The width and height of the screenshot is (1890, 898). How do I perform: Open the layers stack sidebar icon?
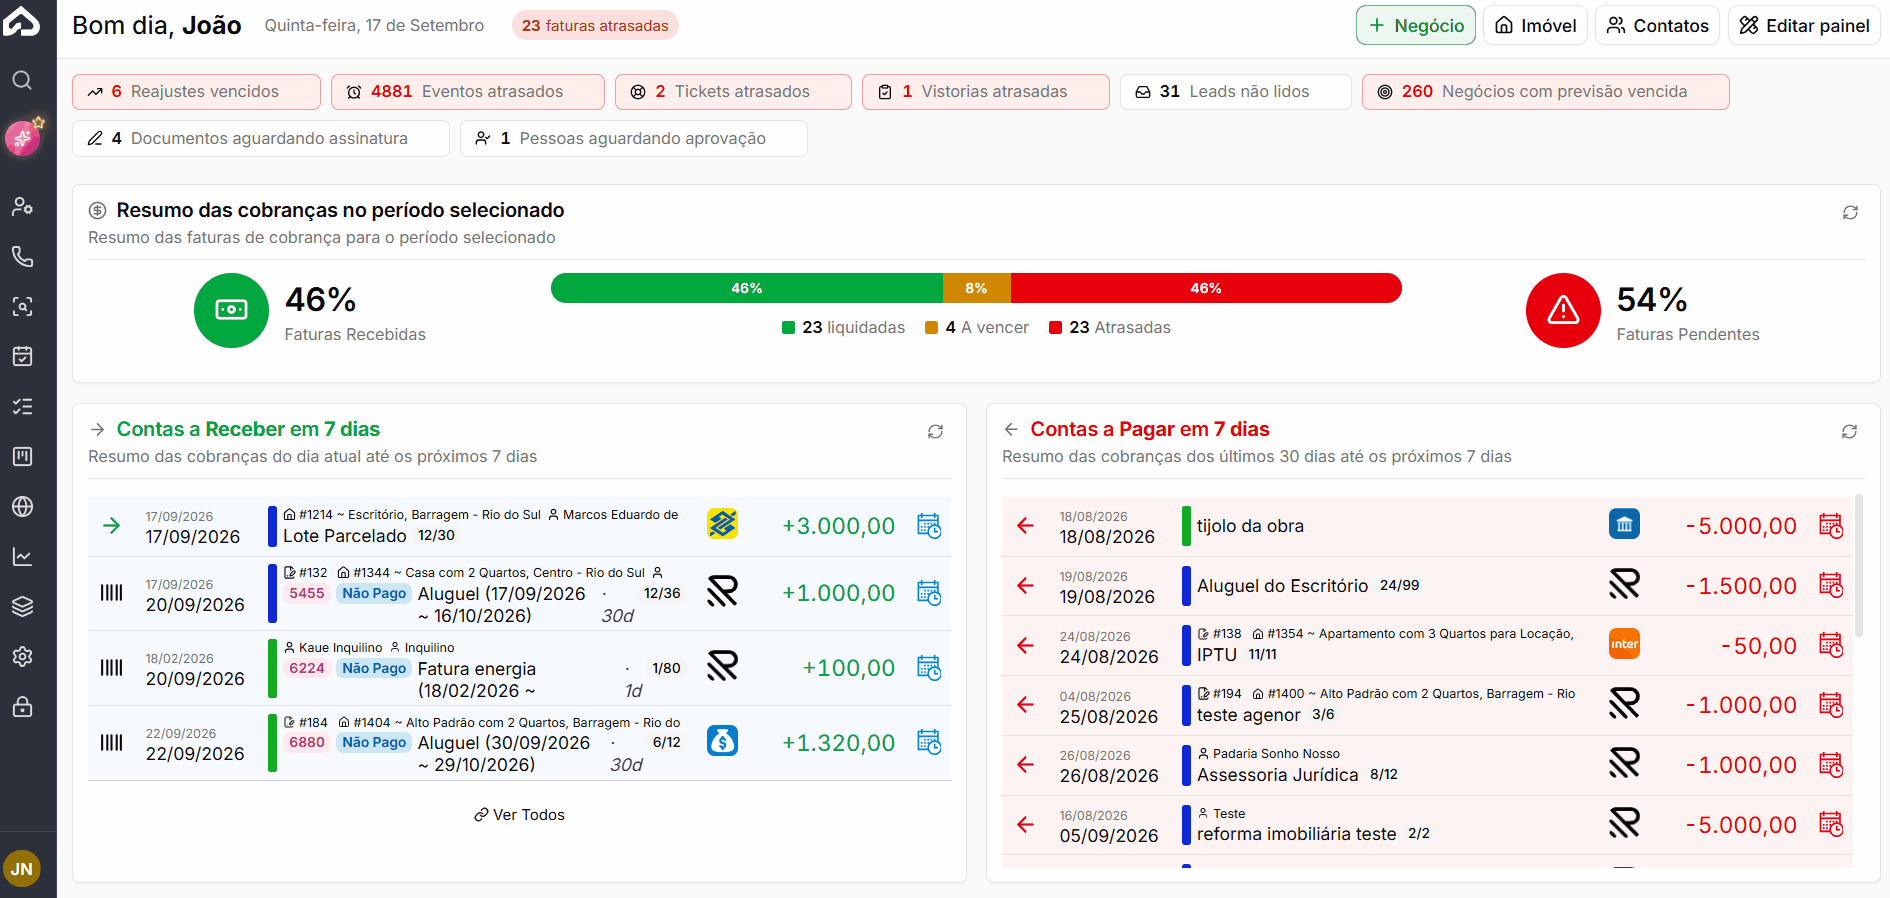click(22, 606)
